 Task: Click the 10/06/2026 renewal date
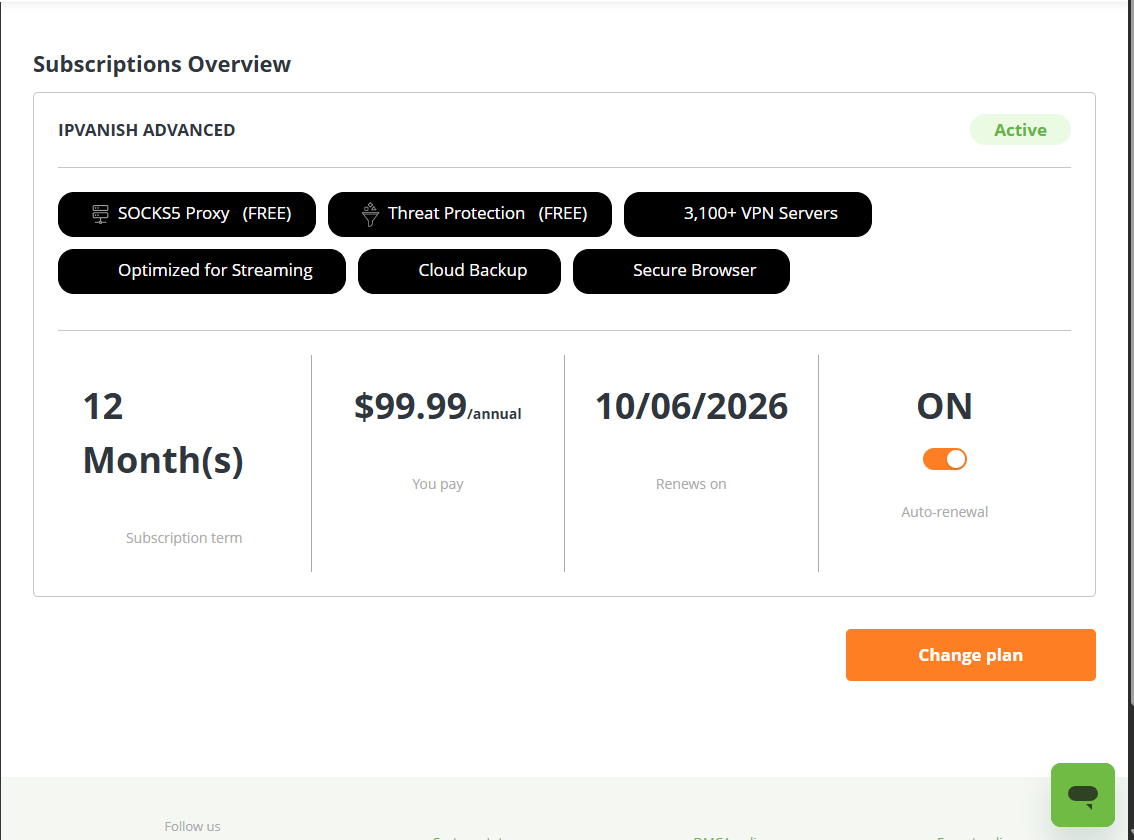691,407
